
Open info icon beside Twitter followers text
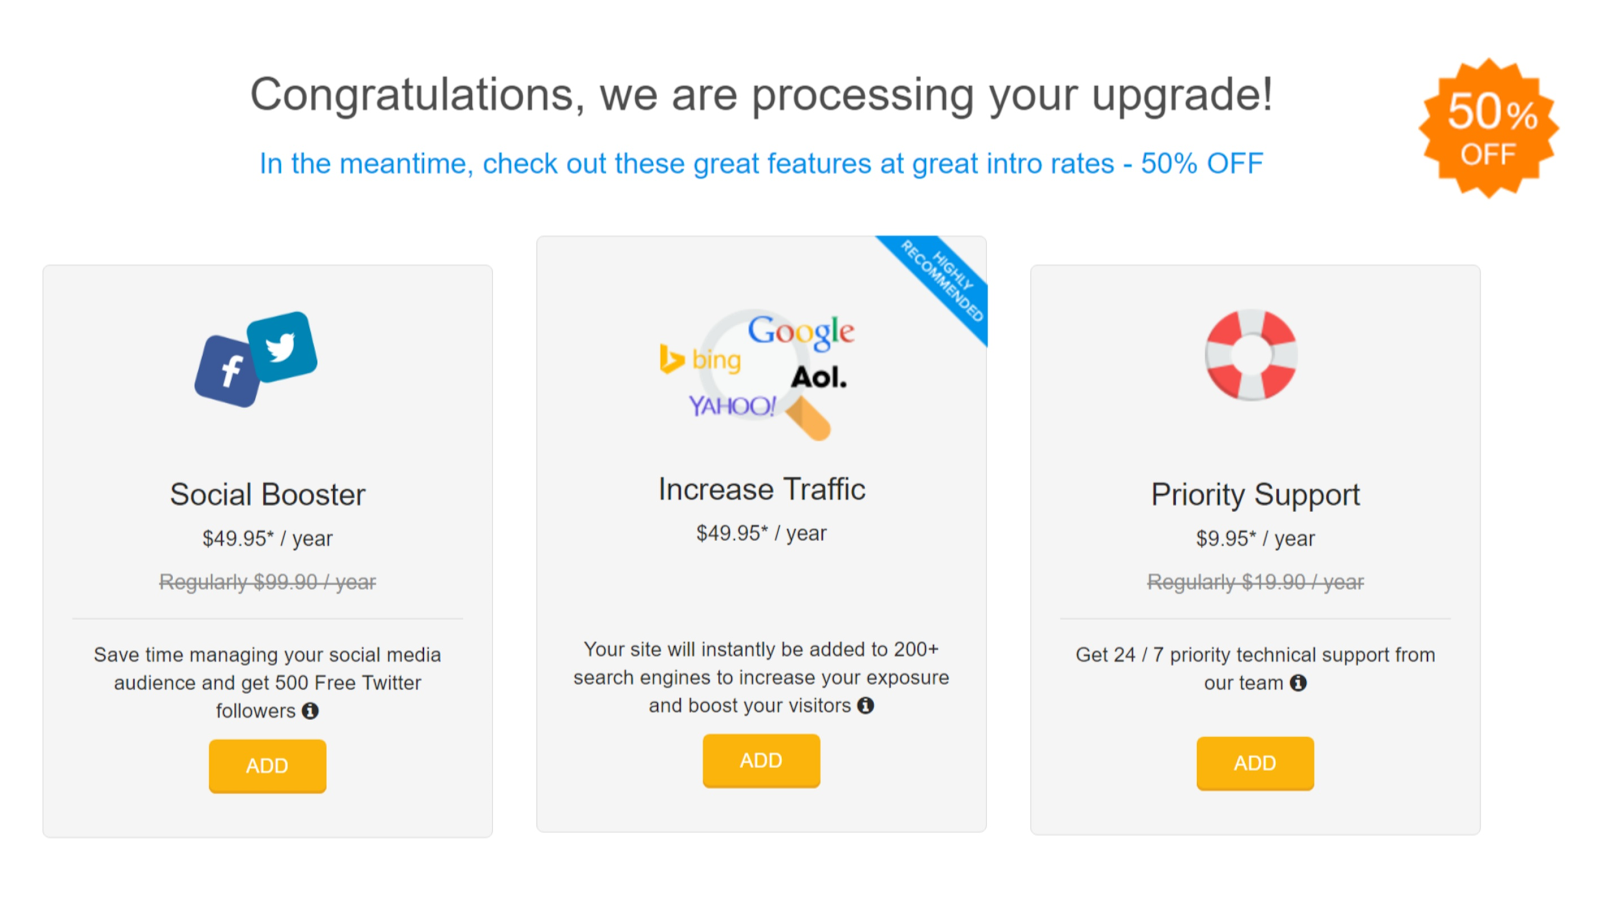[310, 711]
